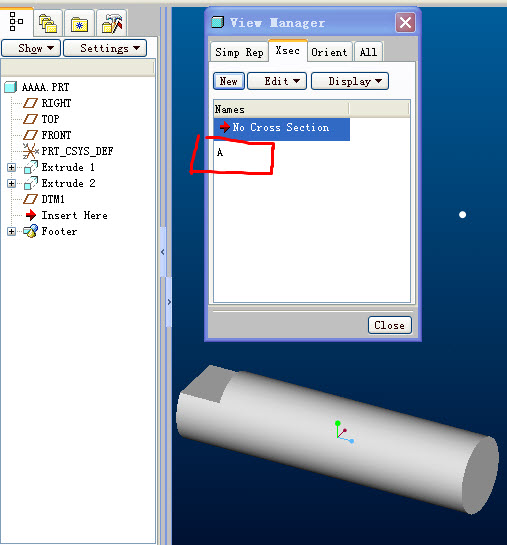The width and height of the screenshot is (507, 545).
Task: Expand the Extrude 2 tree node
Action: pyautogui.click(x=11, y=184)
